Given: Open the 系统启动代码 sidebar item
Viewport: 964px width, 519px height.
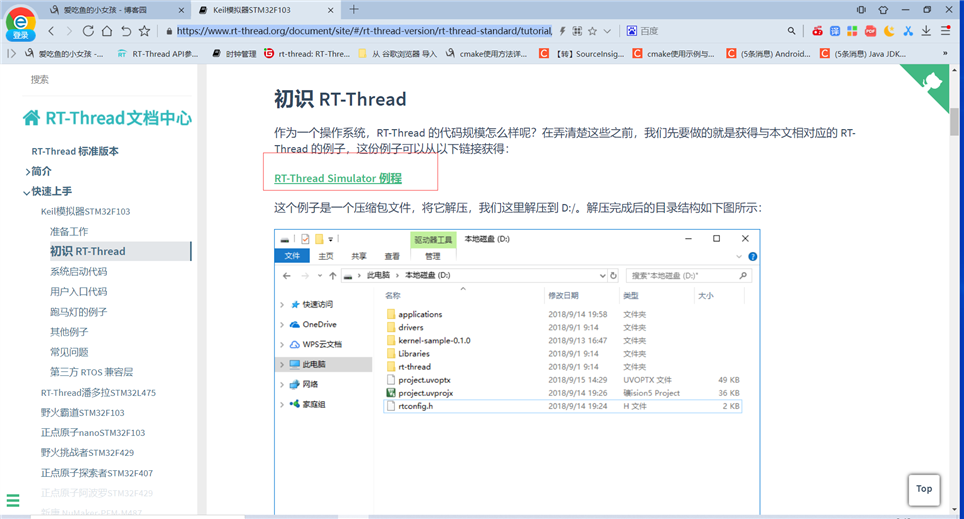Looking at the screenshot, I should (x=78, y=271).
